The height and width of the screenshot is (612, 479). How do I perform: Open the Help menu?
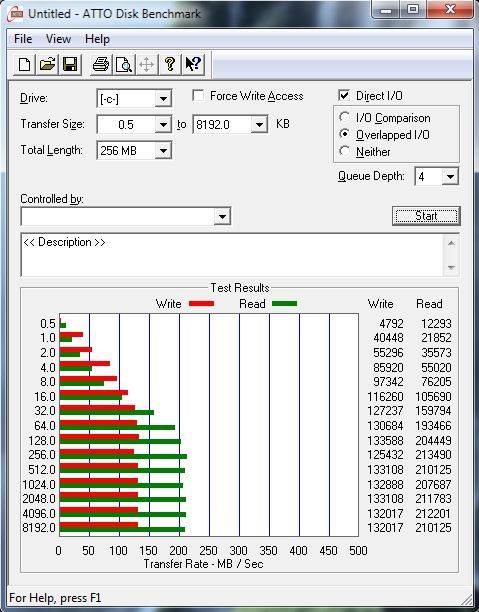coord(97,39)
